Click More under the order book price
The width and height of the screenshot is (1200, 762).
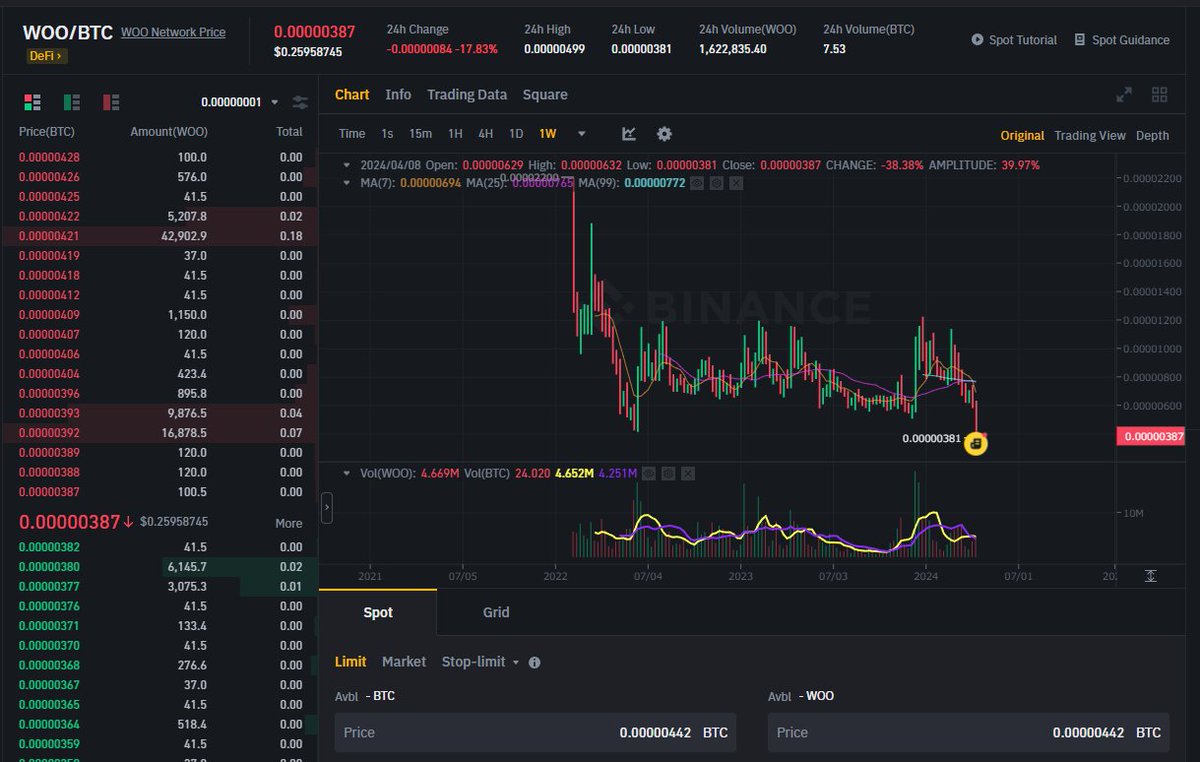[289, 523]
